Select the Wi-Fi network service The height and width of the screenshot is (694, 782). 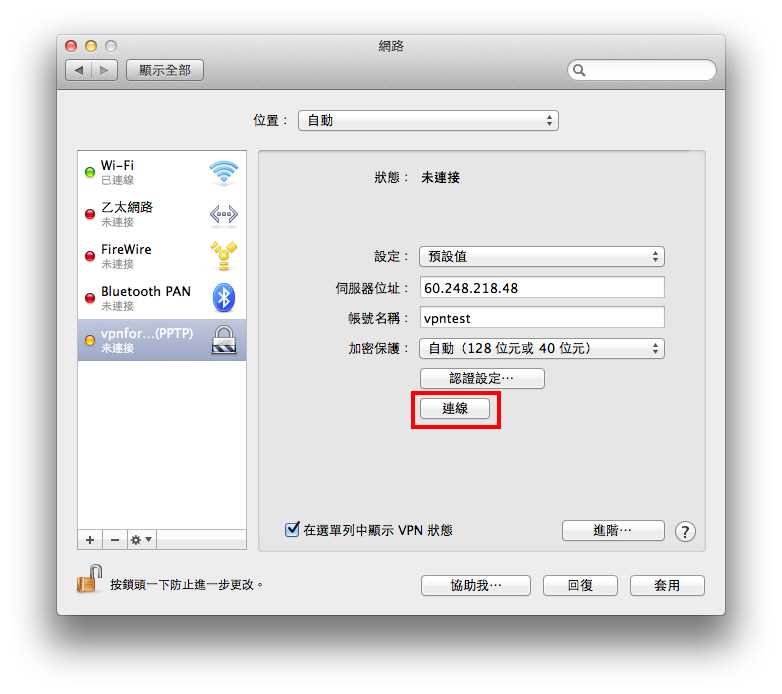click(162, 172)
